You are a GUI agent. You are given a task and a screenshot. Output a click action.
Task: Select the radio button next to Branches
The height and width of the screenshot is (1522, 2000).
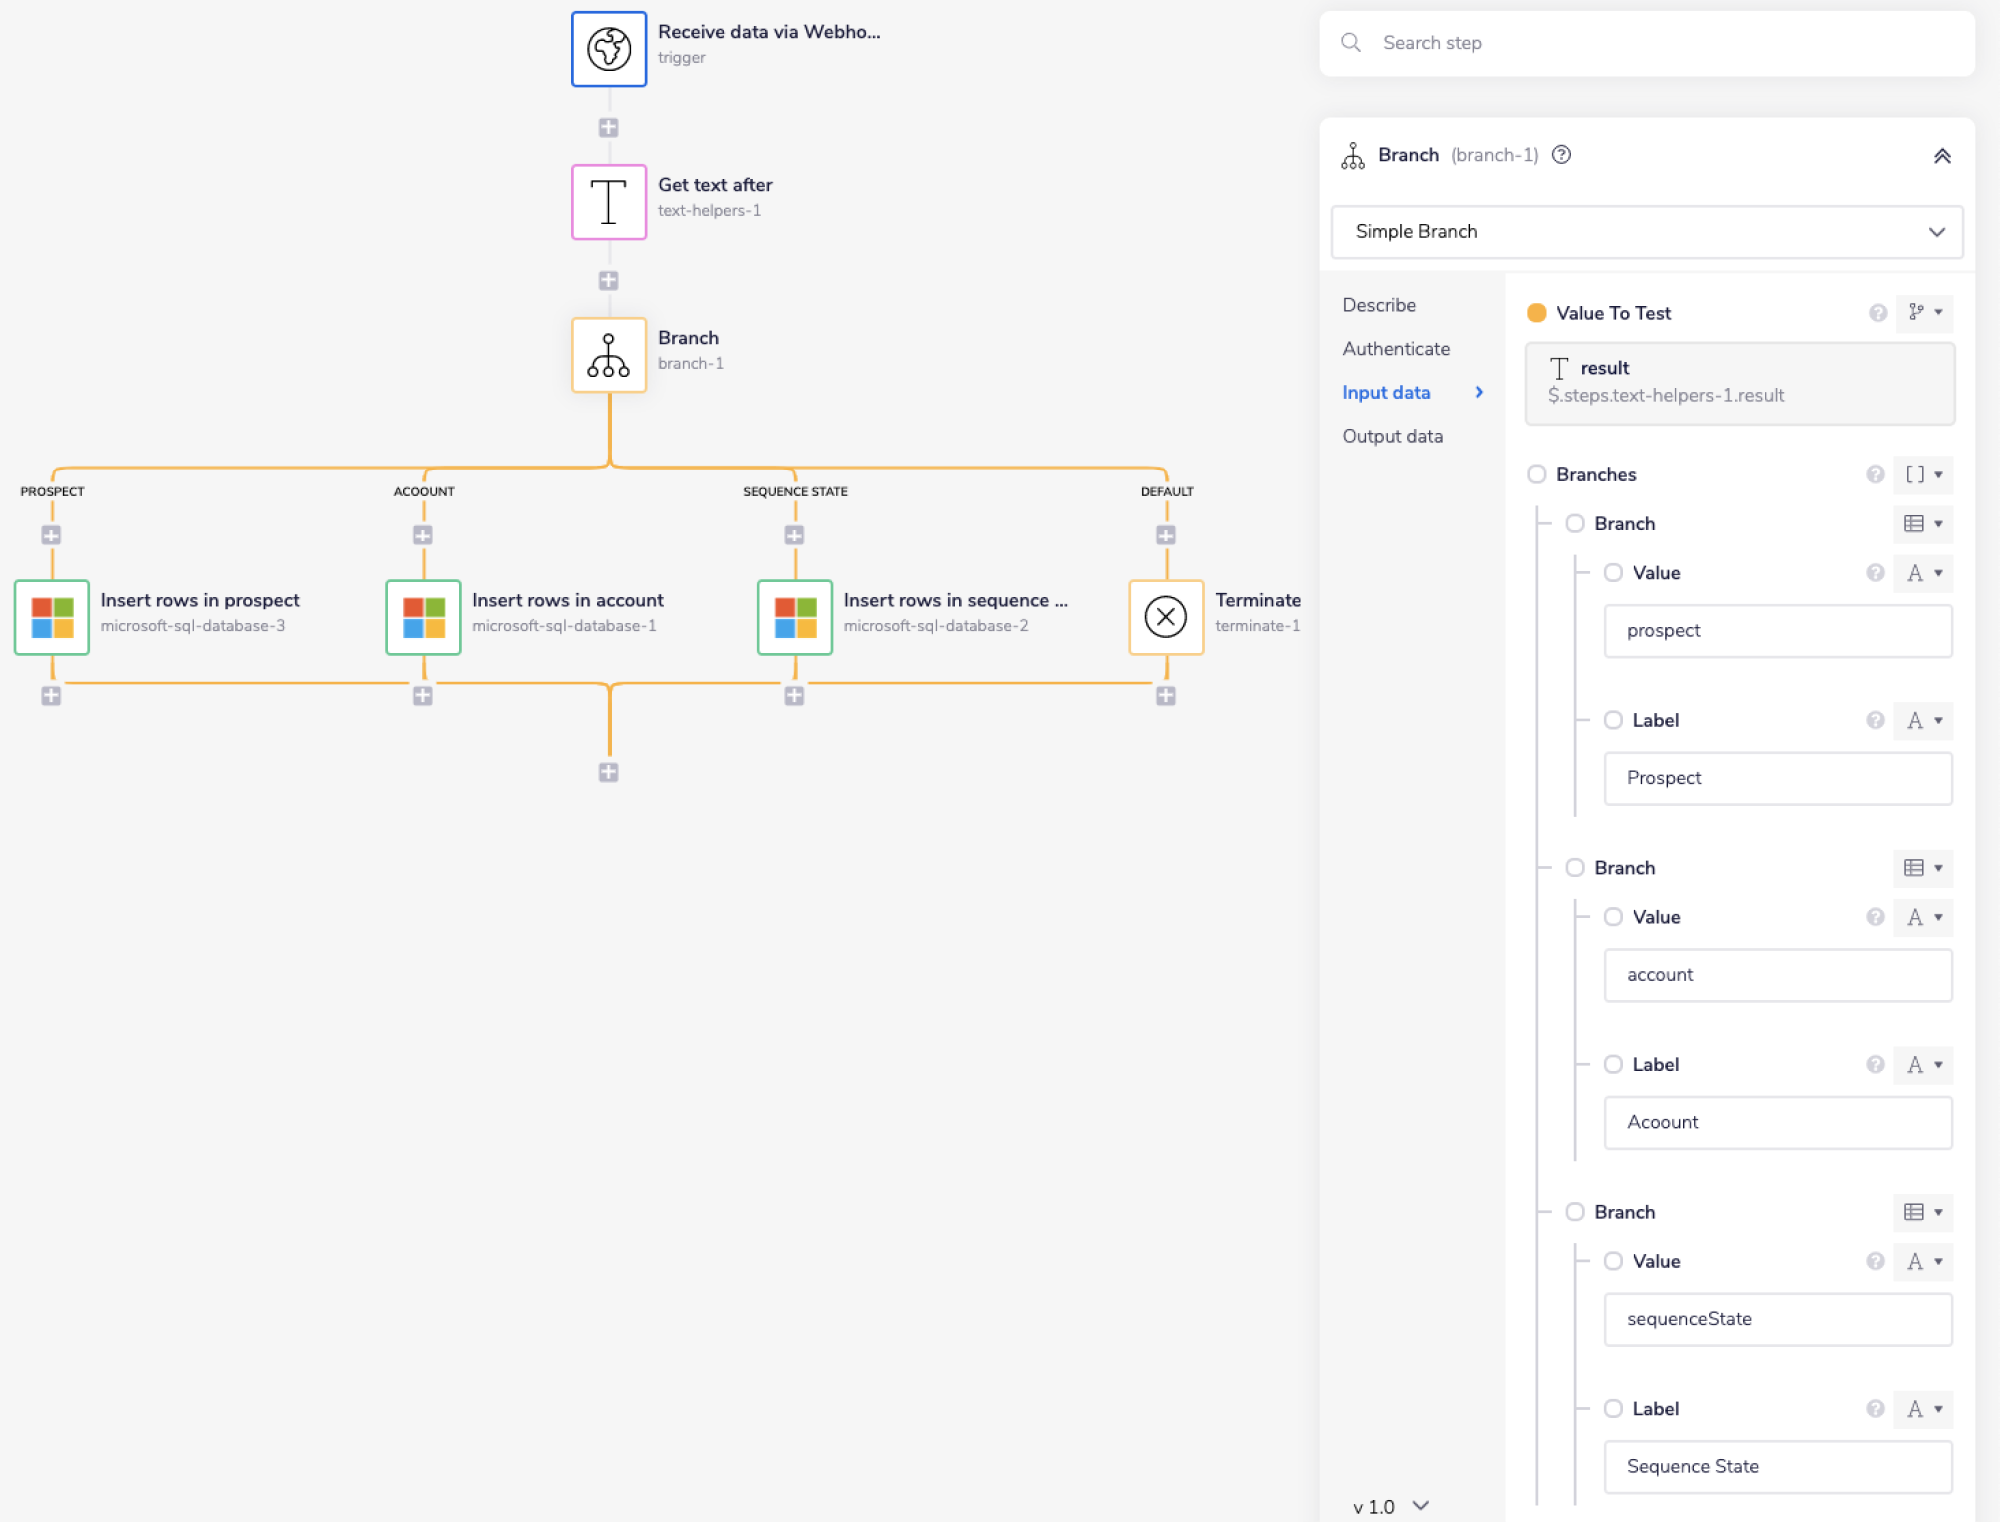[x=1536, y=474]
